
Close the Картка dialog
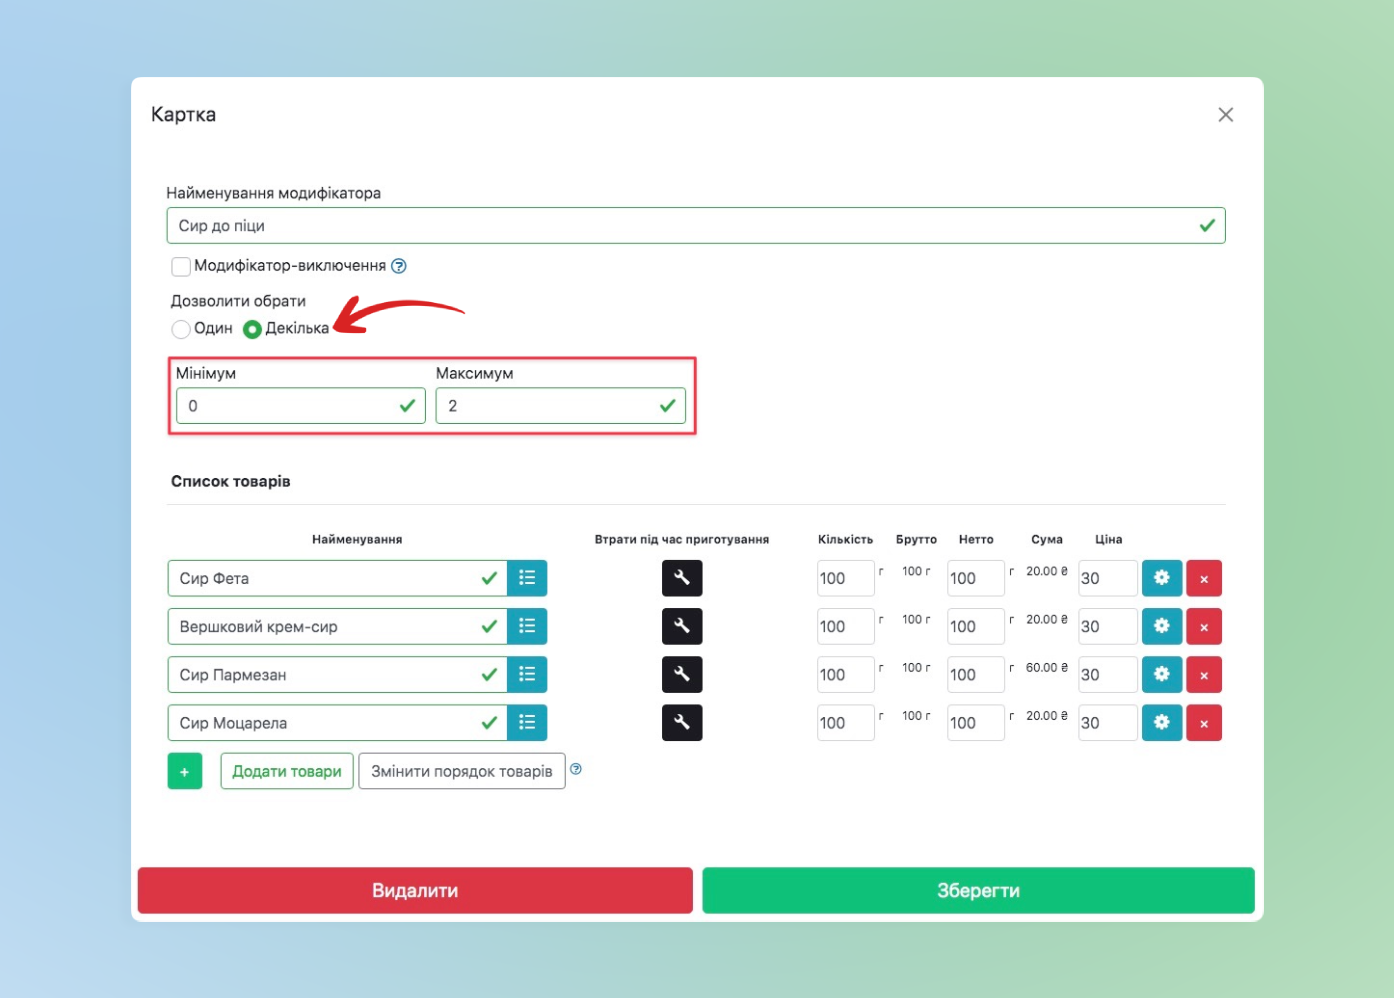tap(1225, 115)
